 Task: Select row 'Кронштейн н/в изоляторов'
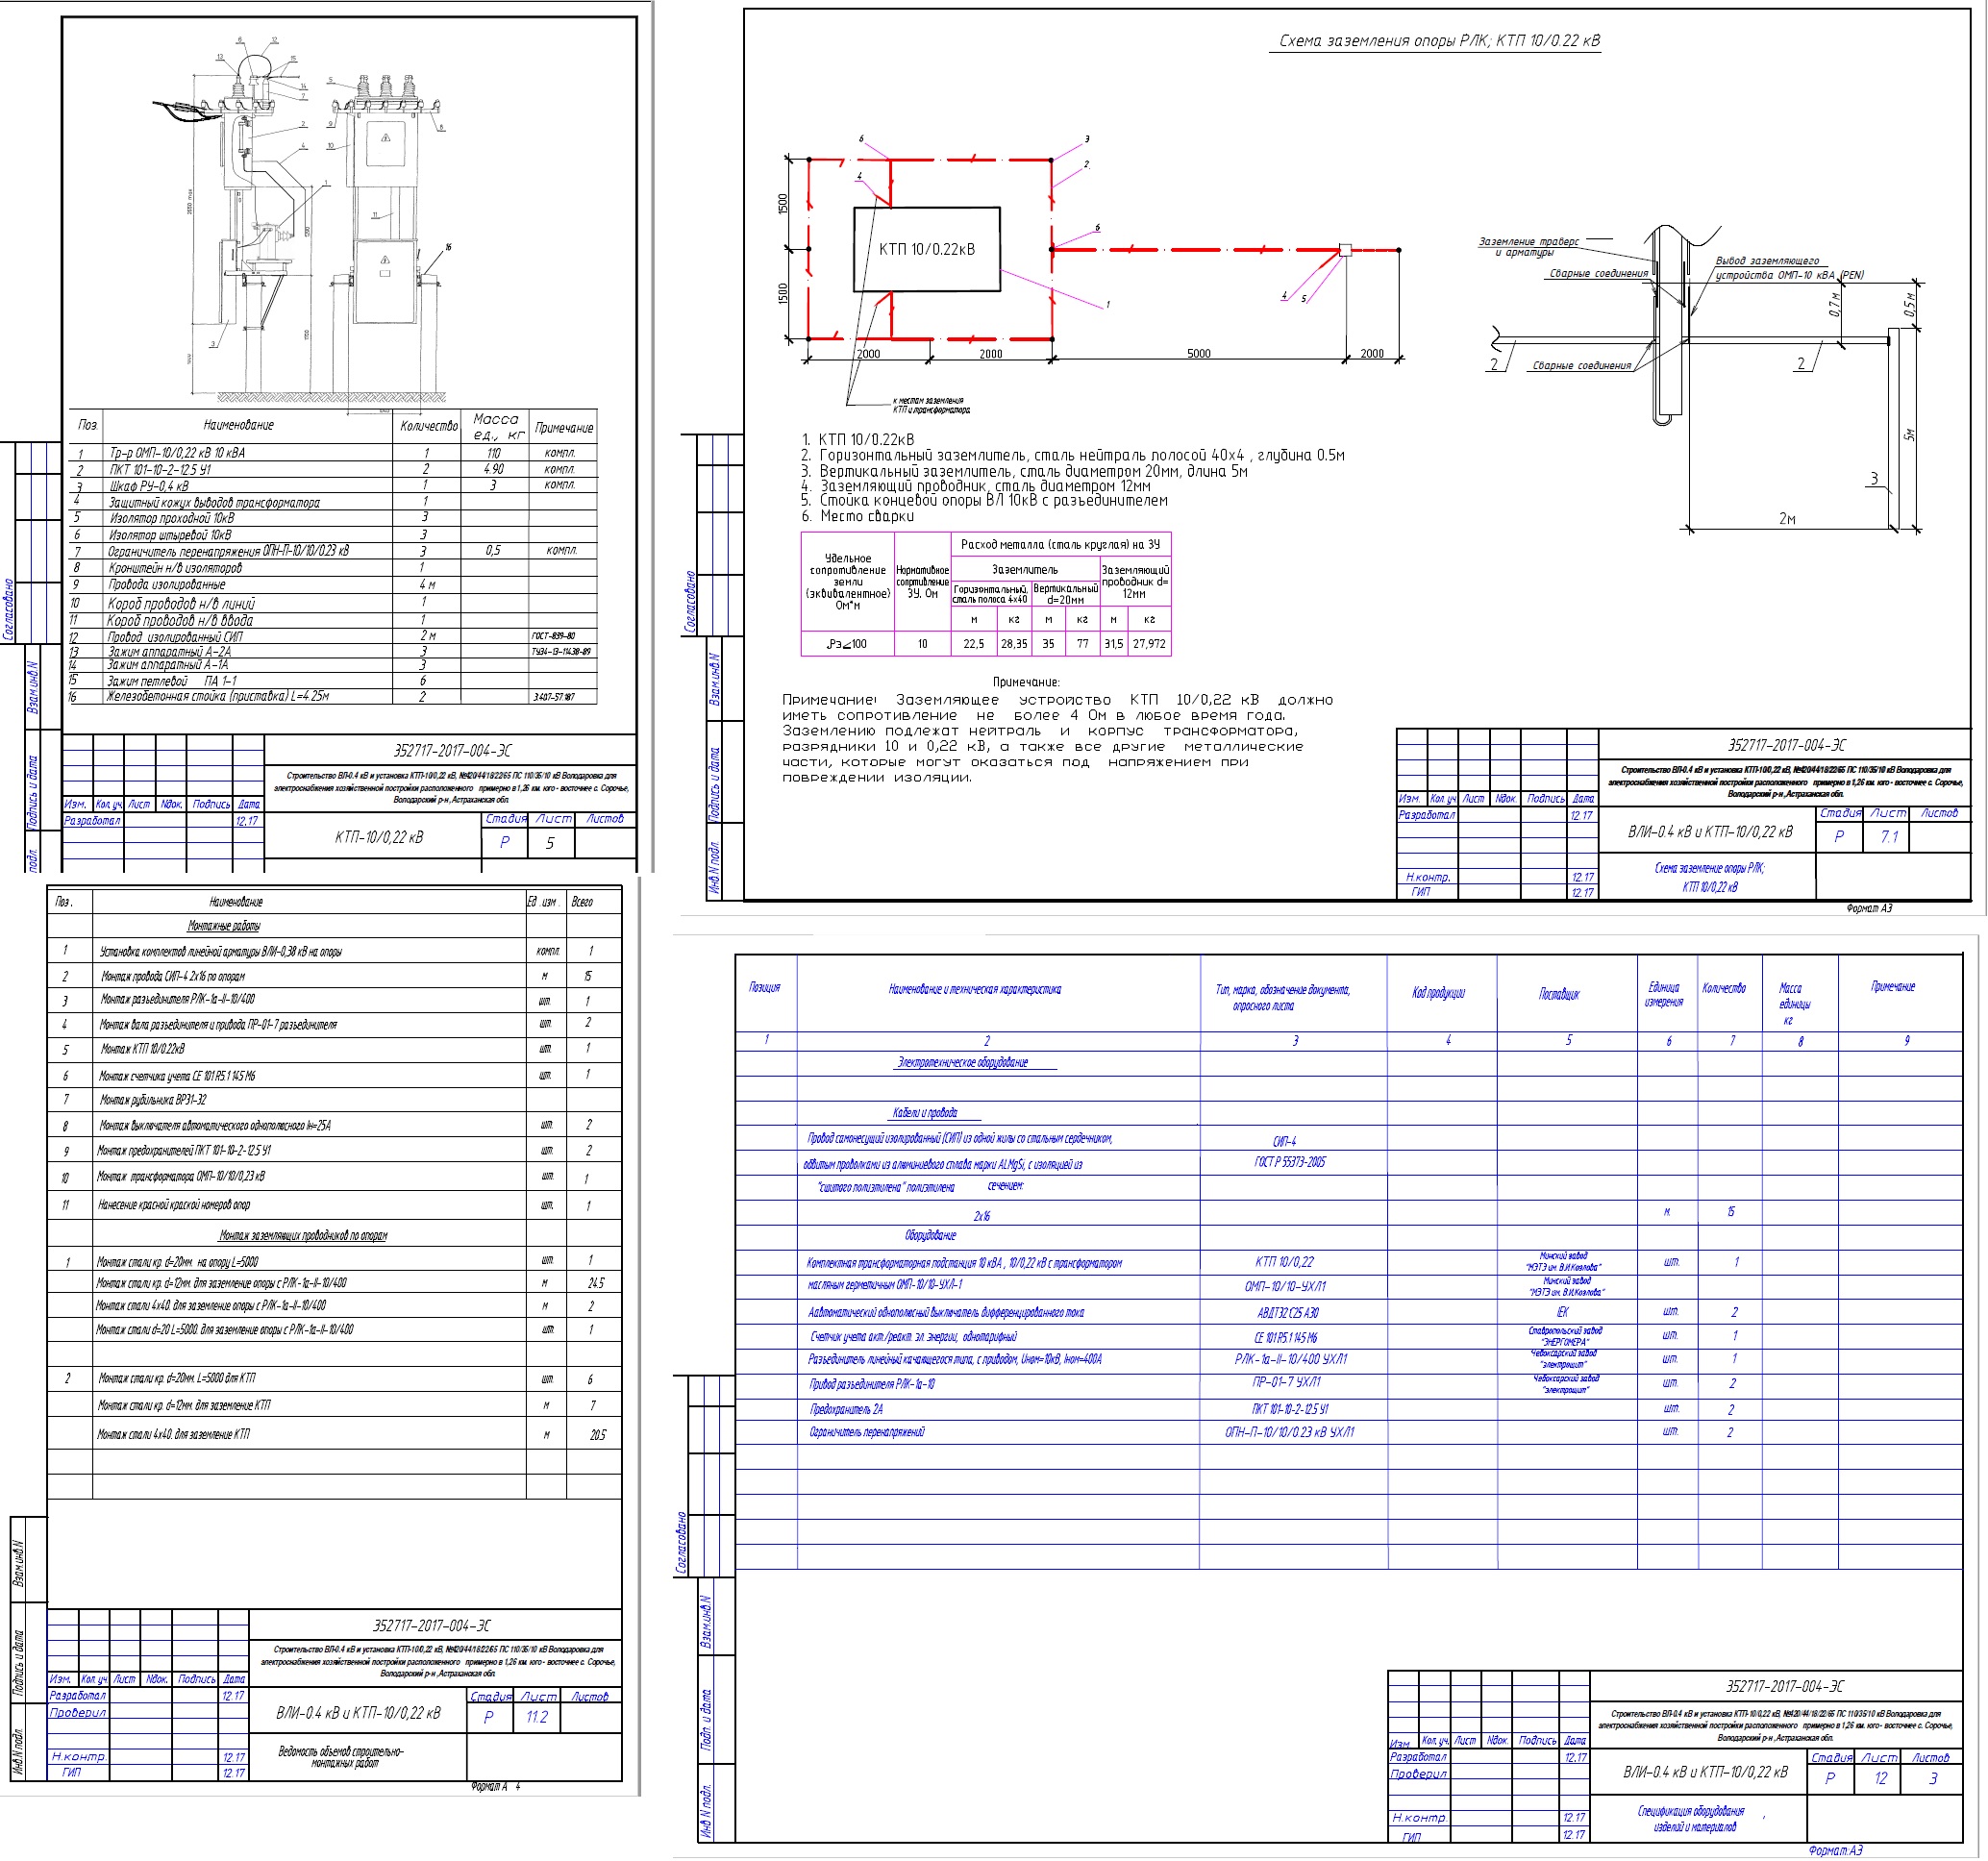coord(333,568)
